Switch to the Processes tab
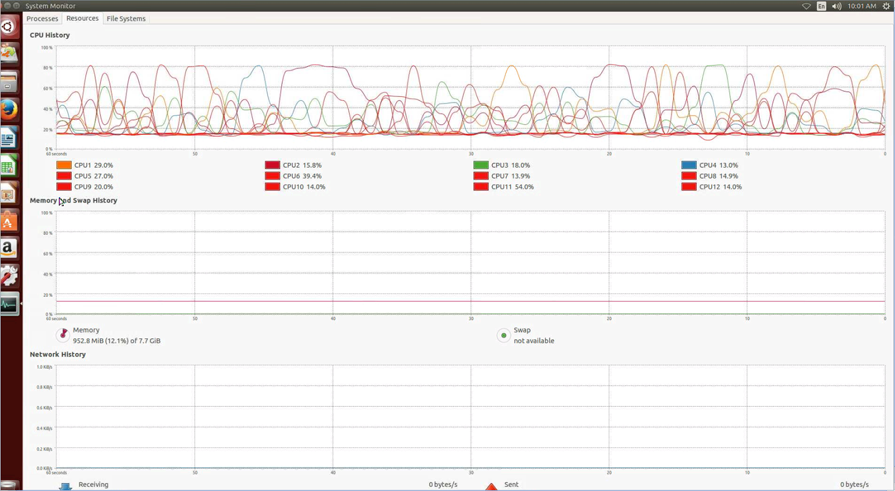 coord(42,19)
